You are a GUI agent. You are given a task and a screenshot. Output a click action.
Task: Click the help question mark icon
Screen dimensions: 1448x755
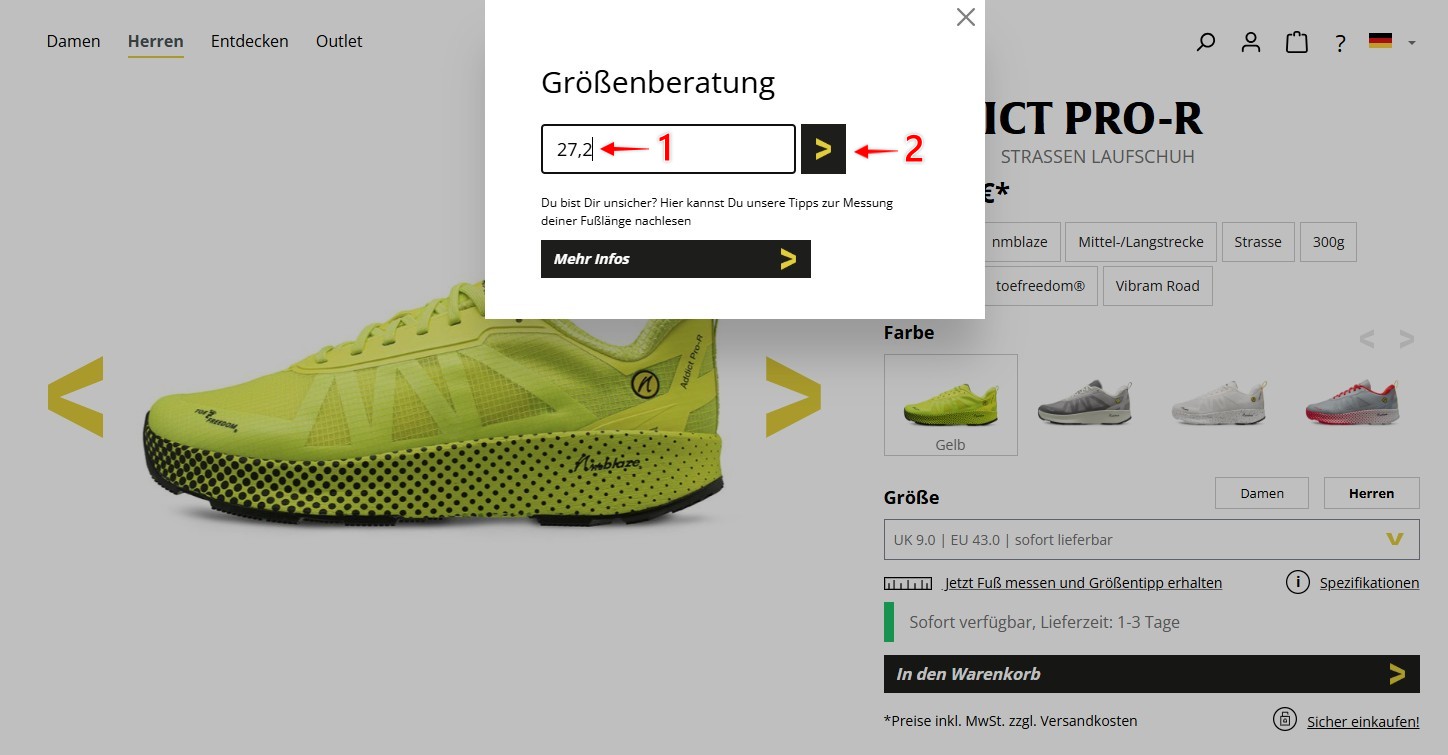pyautogui.click(x=1340, y=43)
